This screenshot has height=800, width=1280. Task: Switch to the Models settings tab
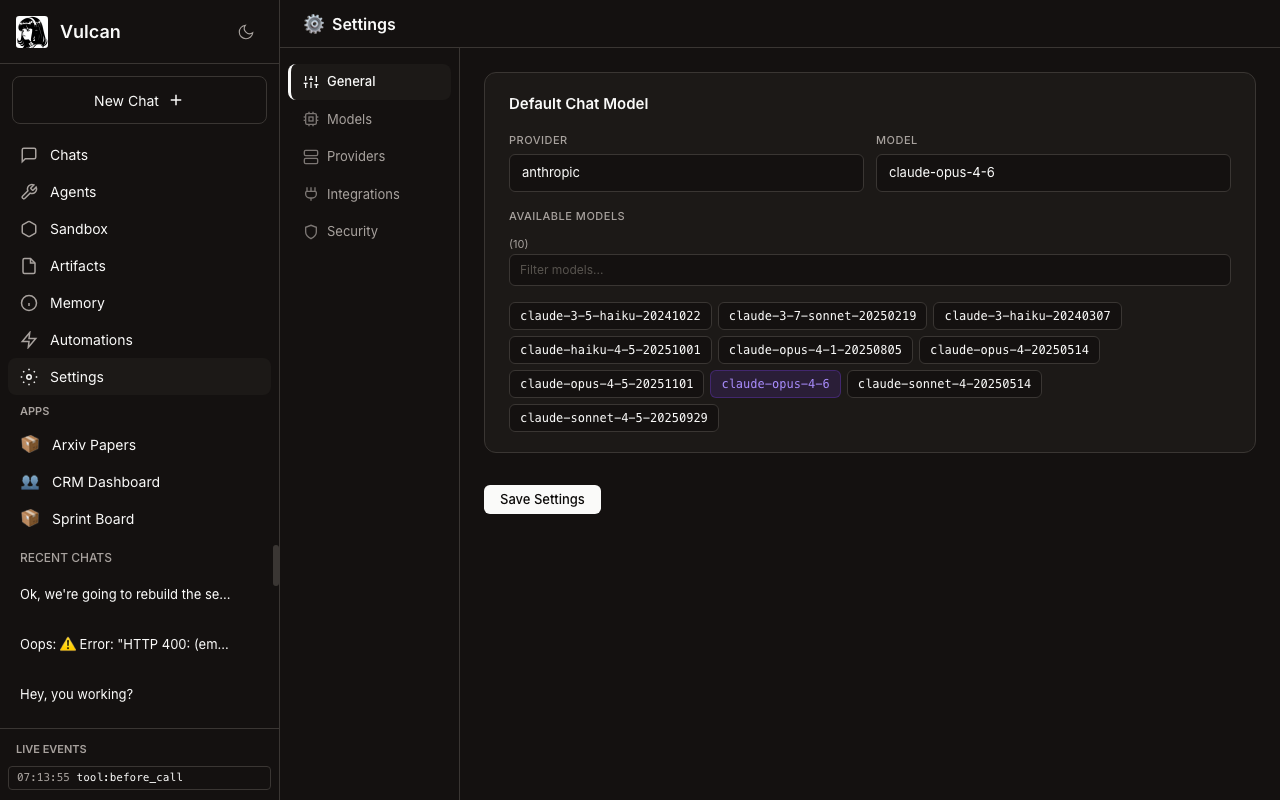point(349,119)
